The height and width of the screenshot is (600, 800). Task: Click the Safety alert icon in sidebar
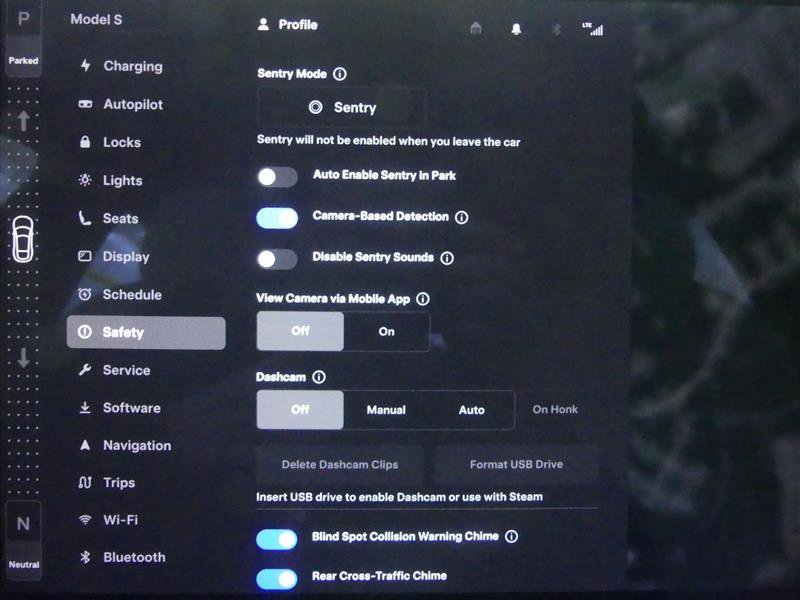(85, 332)
